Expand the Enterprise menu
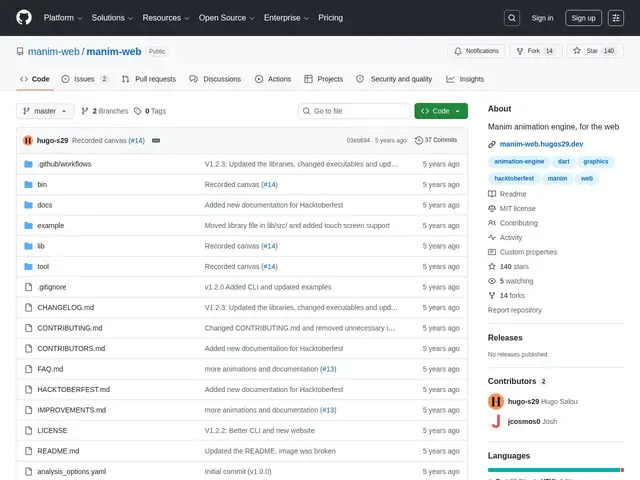The image size is (640, 480). pos(286,18)
